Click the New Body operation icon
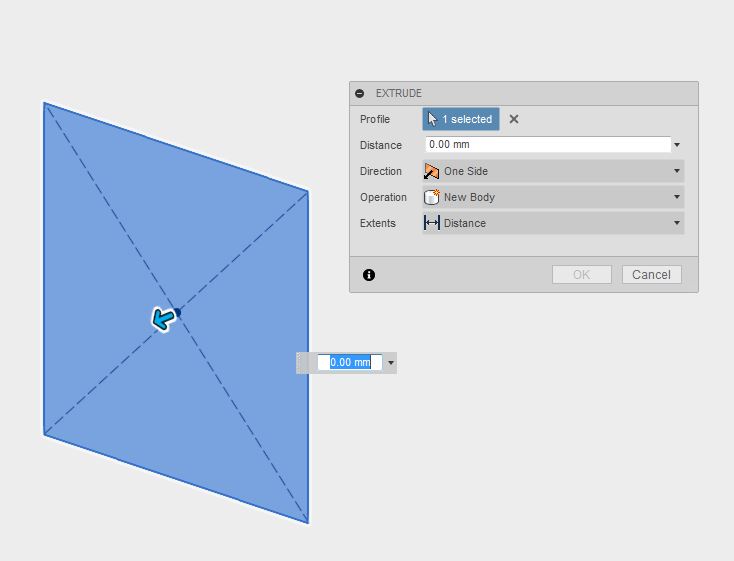Viewport: 734px width, 561px height. click(x=431, y=197)
